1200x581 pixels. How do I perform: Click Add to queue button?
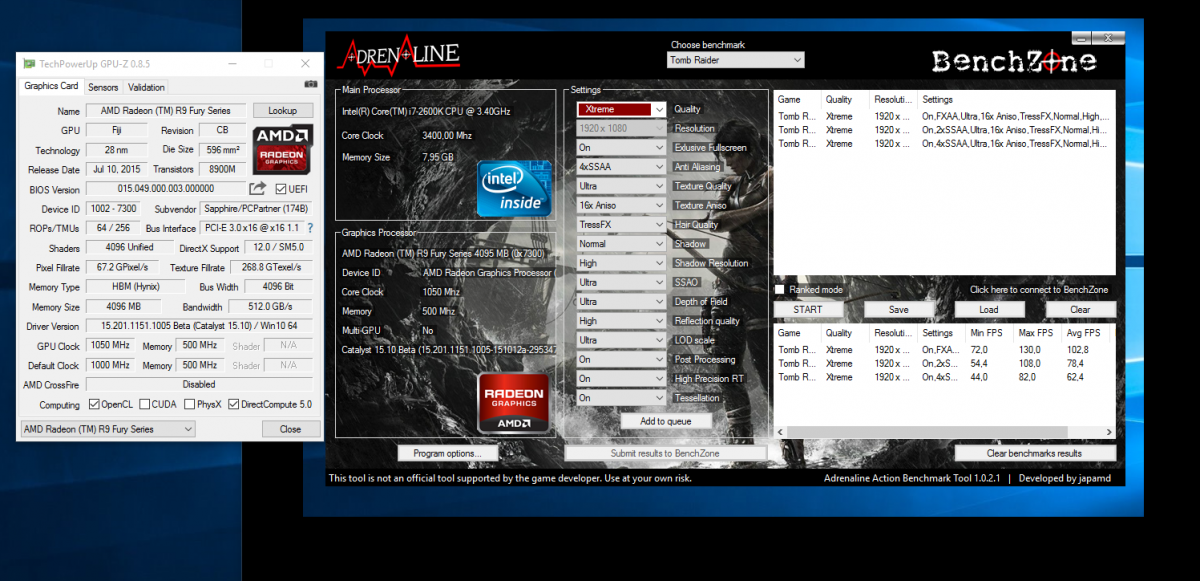point(666,421)
